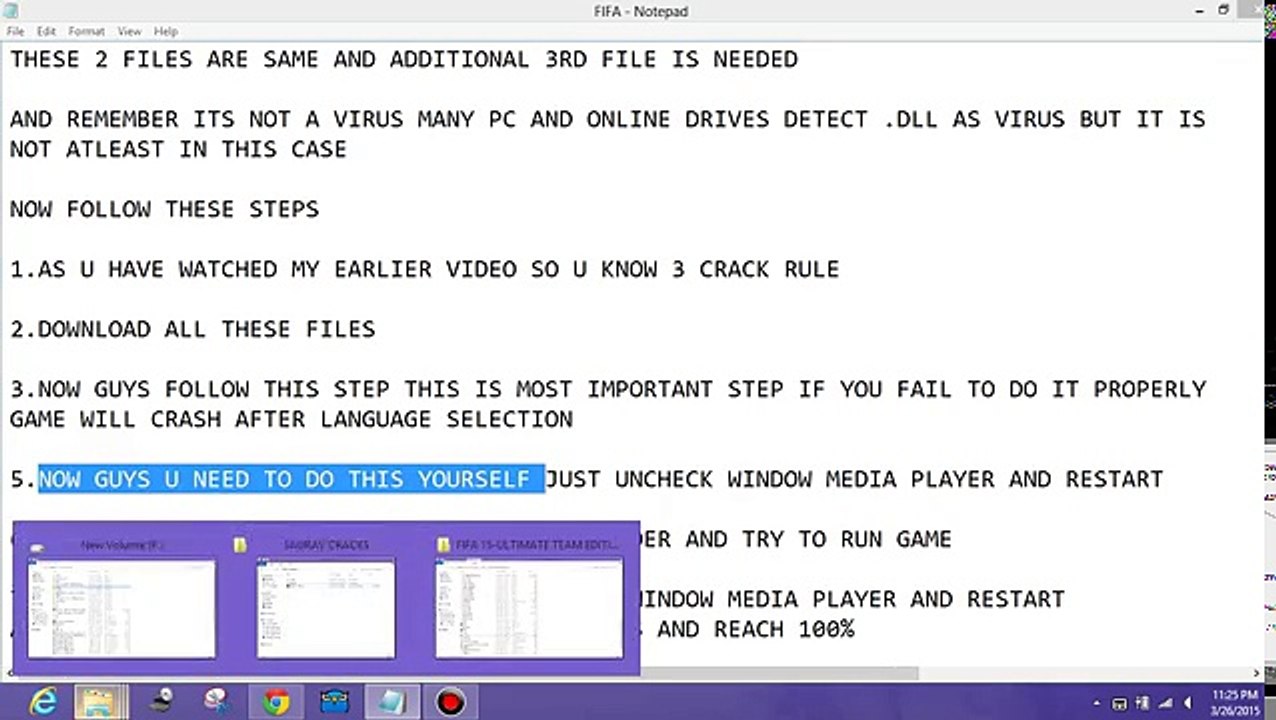Open the File menu in Notepad
Screen dimensions: 1276x720
pyautogui.click(x=15, y=32)
